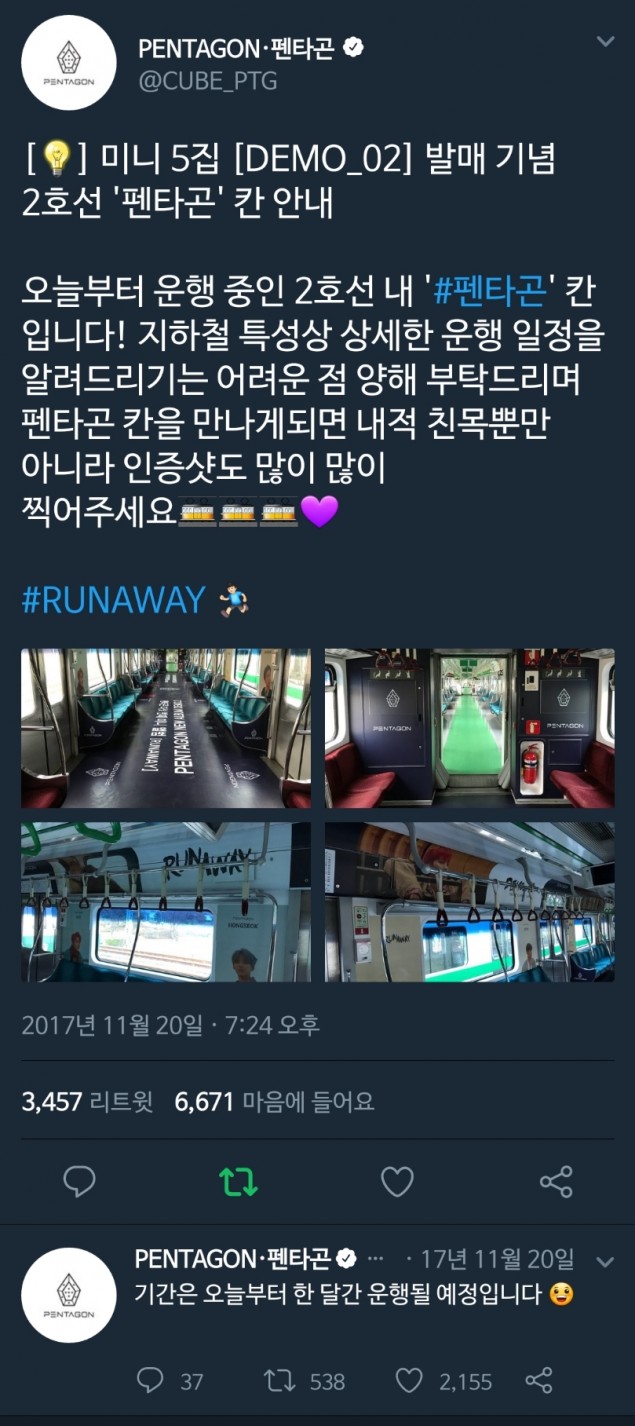
Task: Expand the main tweet options chevron
Action: coord(605,42)
